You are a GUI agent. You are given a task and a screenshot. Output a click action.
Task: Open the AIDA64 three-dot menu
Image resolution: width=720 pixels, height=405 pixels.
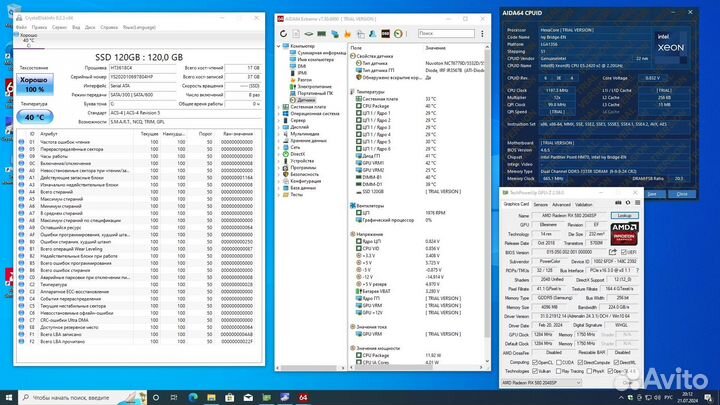pos(482,34)
